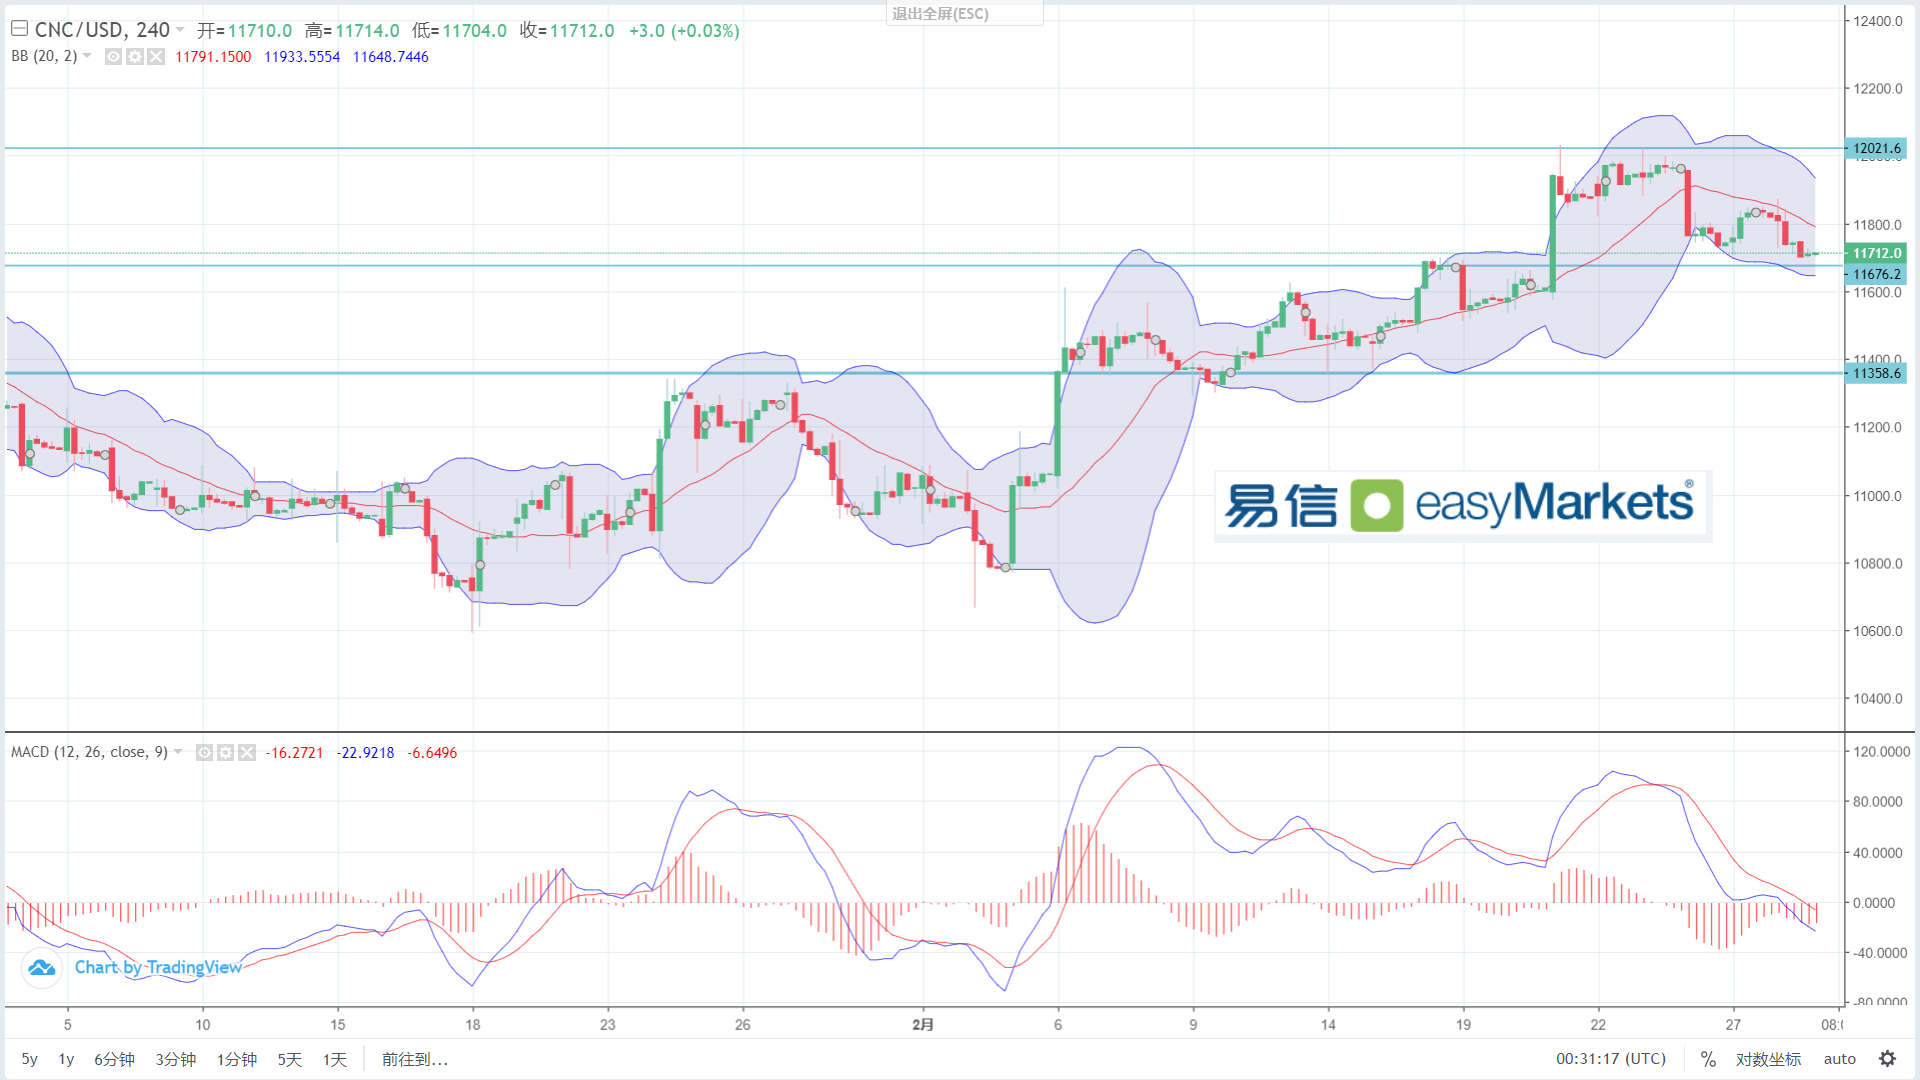Select the 5y time range
This screenshot has height=1080, width=1920.
pos(30,1059)
